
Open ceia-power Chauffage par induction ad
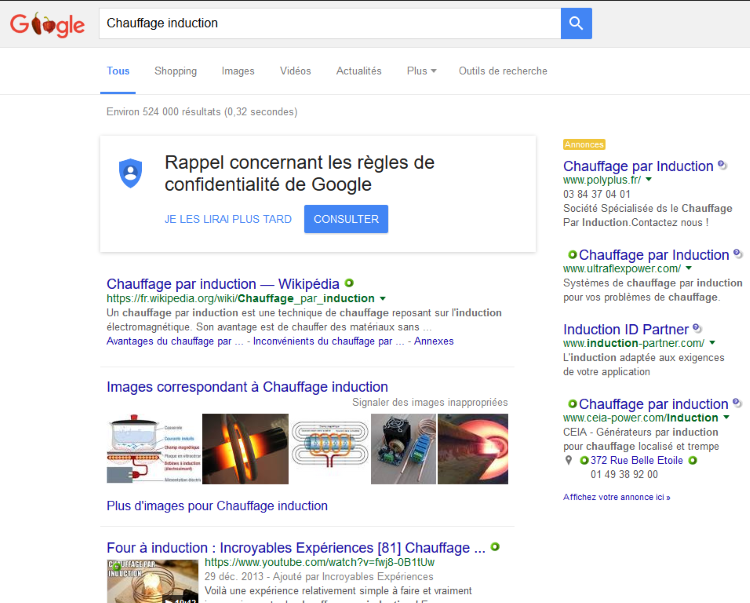653,404
